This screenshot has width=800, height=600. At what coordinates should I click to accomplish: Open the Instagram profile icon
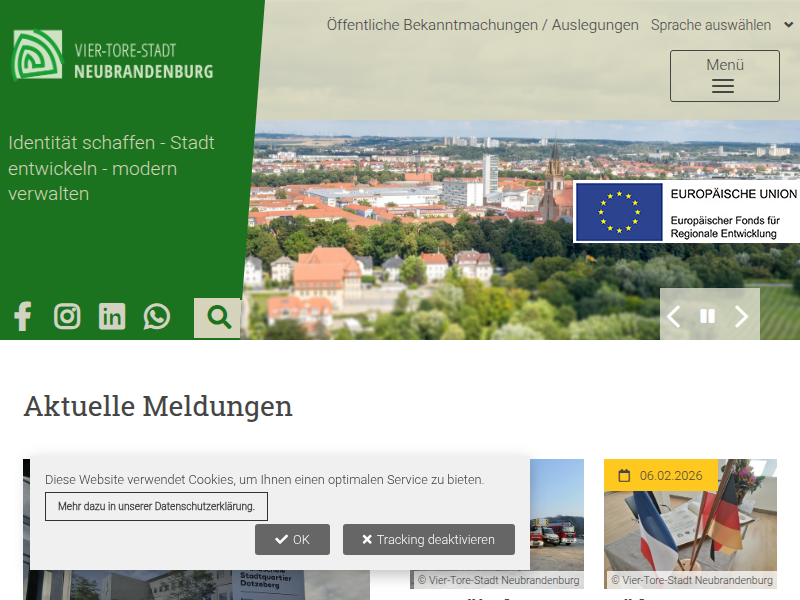coord(67,317)
